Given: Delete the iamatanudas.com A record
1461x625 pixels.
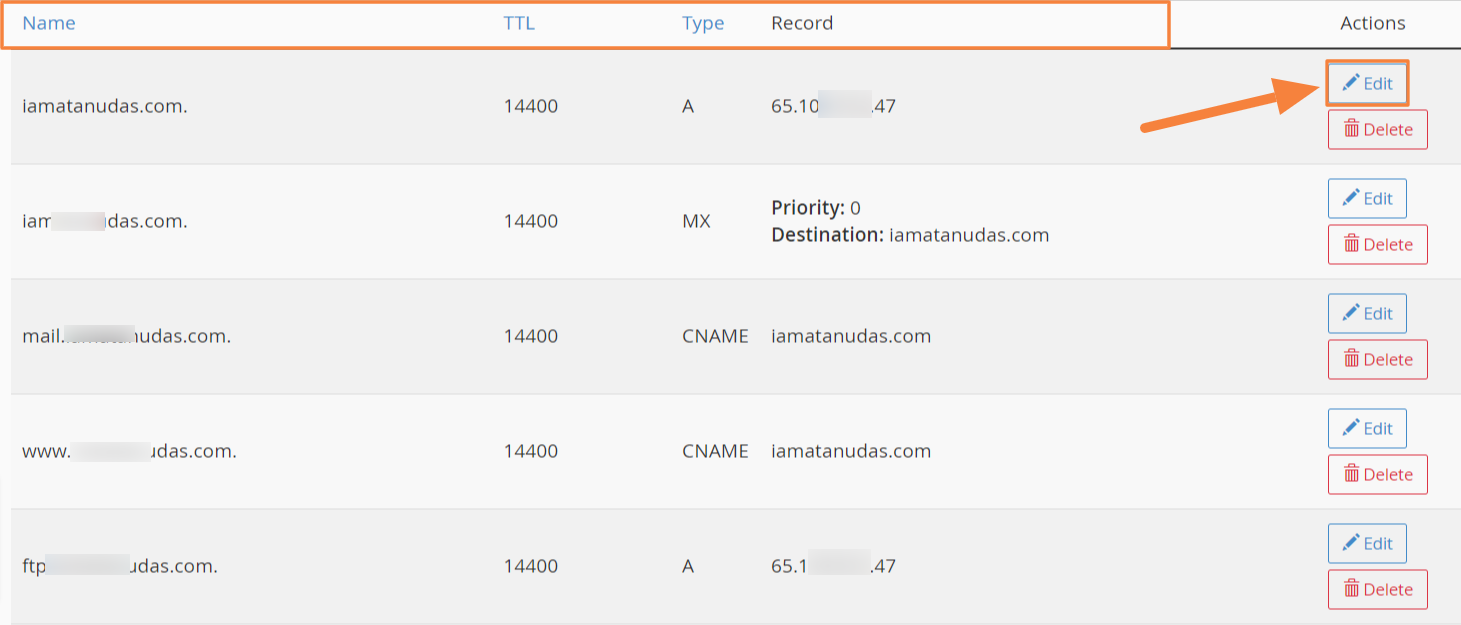Looking at the screenshot, I should click(x=1377, y=129).
